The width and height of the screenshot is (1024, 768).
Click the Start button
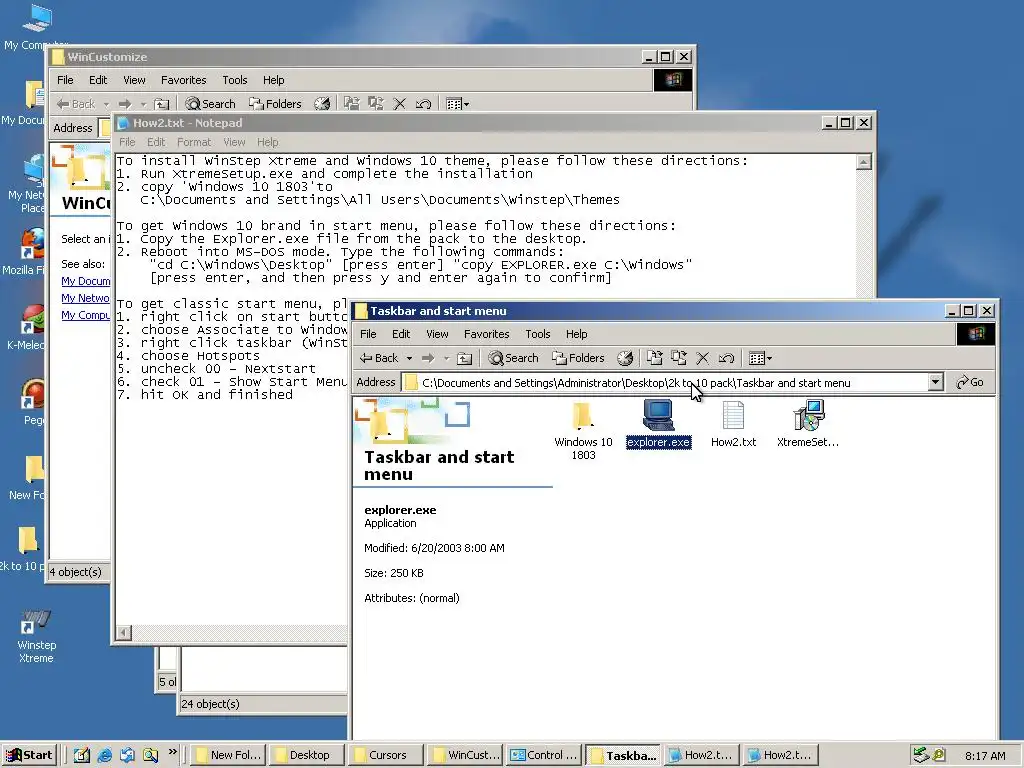click(29, 755)
